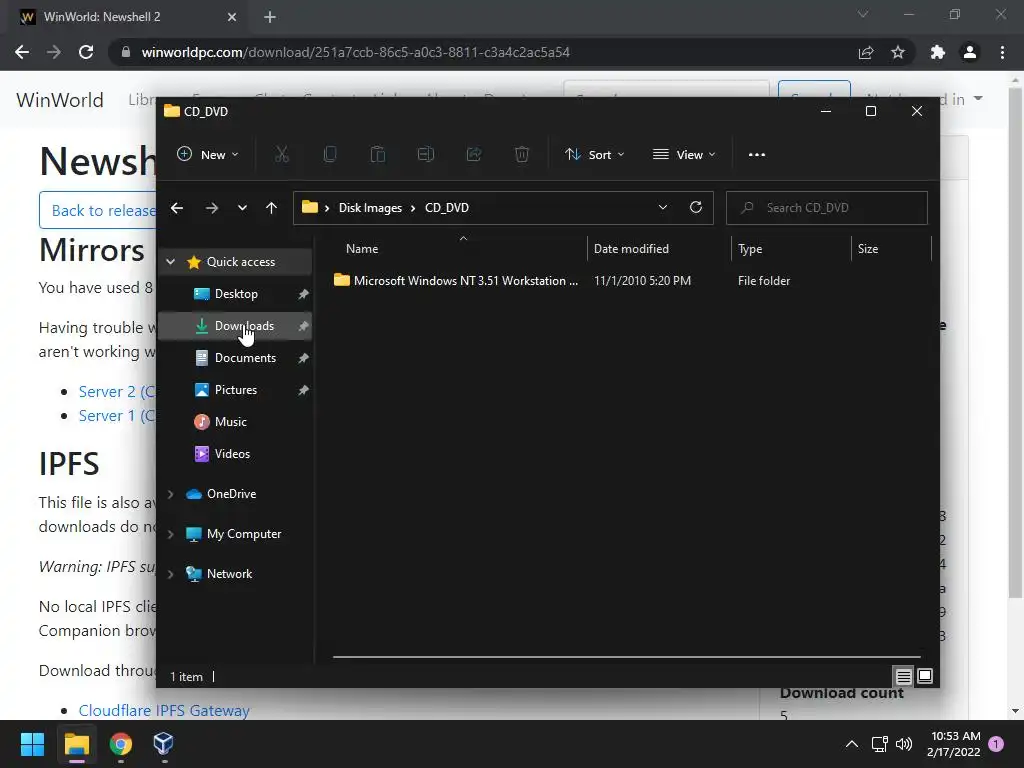
Task: Bookmark this page with star icon
Action: pos(898,52)
